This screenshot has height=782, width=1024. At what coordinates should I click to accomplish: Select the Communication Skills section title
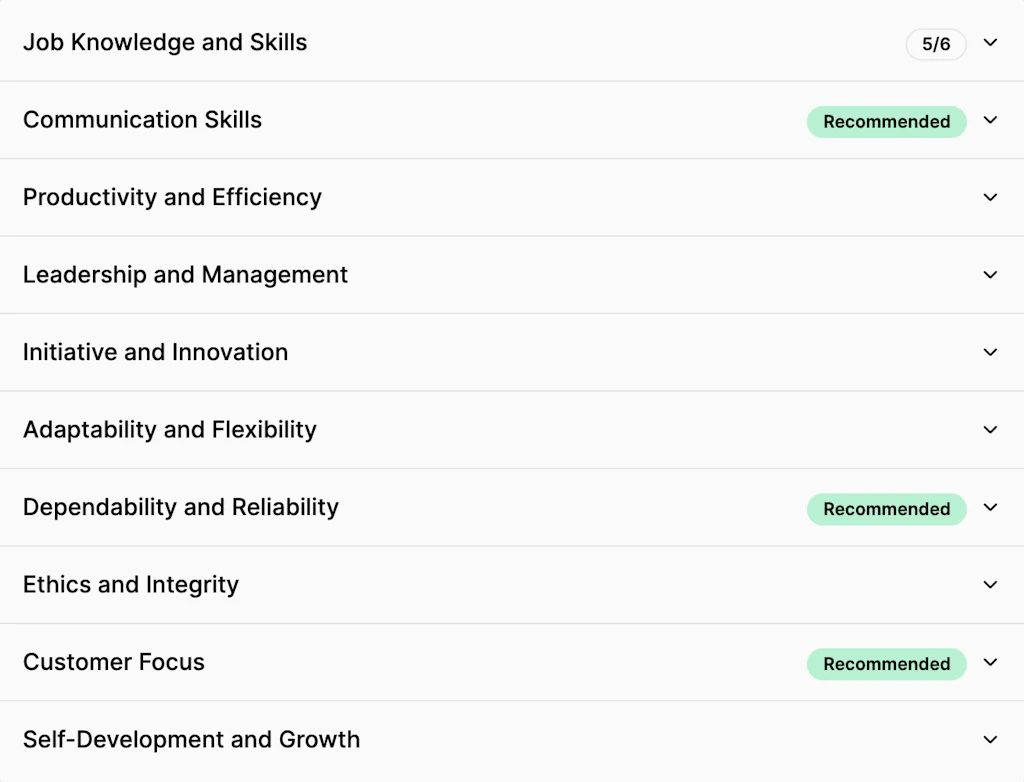tap(142, 120)
